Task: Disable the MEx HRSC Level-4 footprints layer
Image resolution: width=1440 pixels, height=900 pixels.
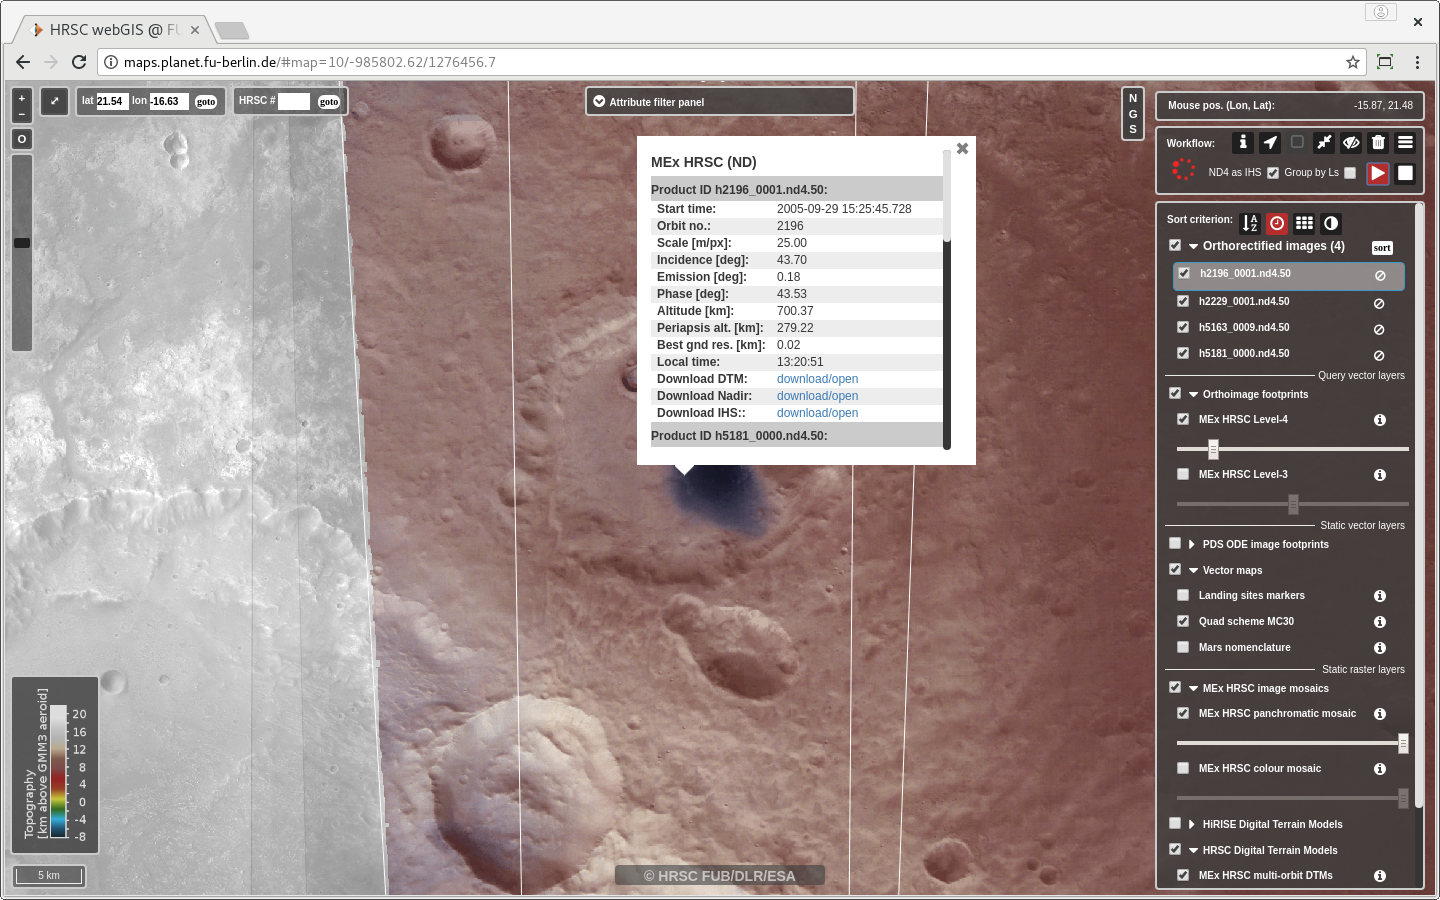Action: 1183,419
